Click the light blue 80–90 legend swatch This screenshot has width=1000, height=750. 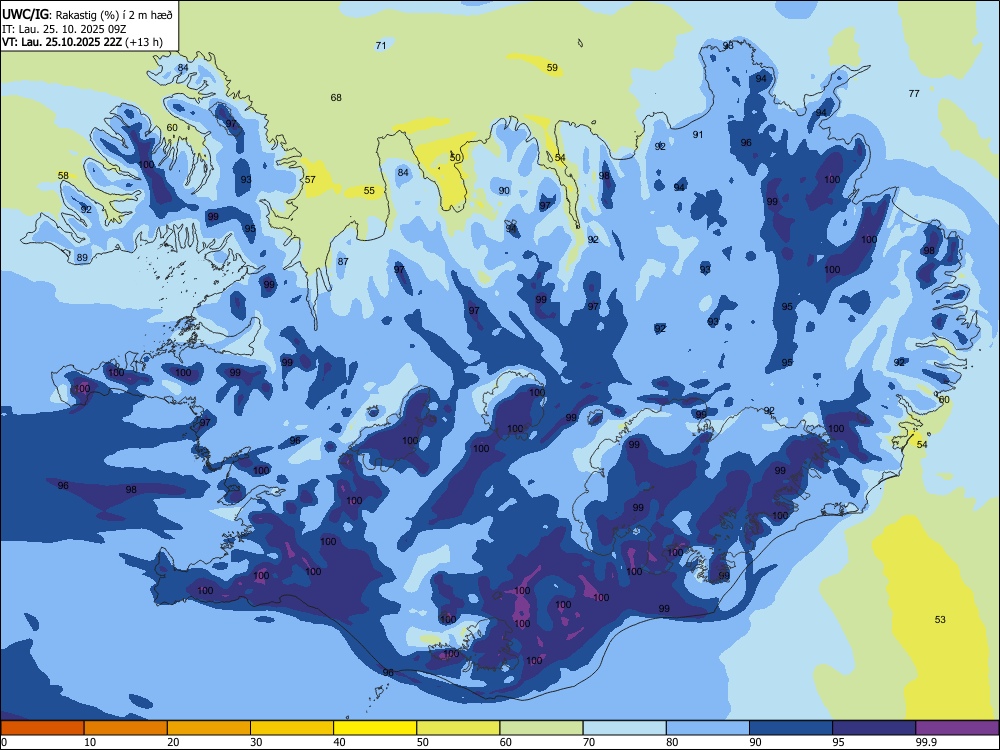pyautogui.click(x=708, y=728)
